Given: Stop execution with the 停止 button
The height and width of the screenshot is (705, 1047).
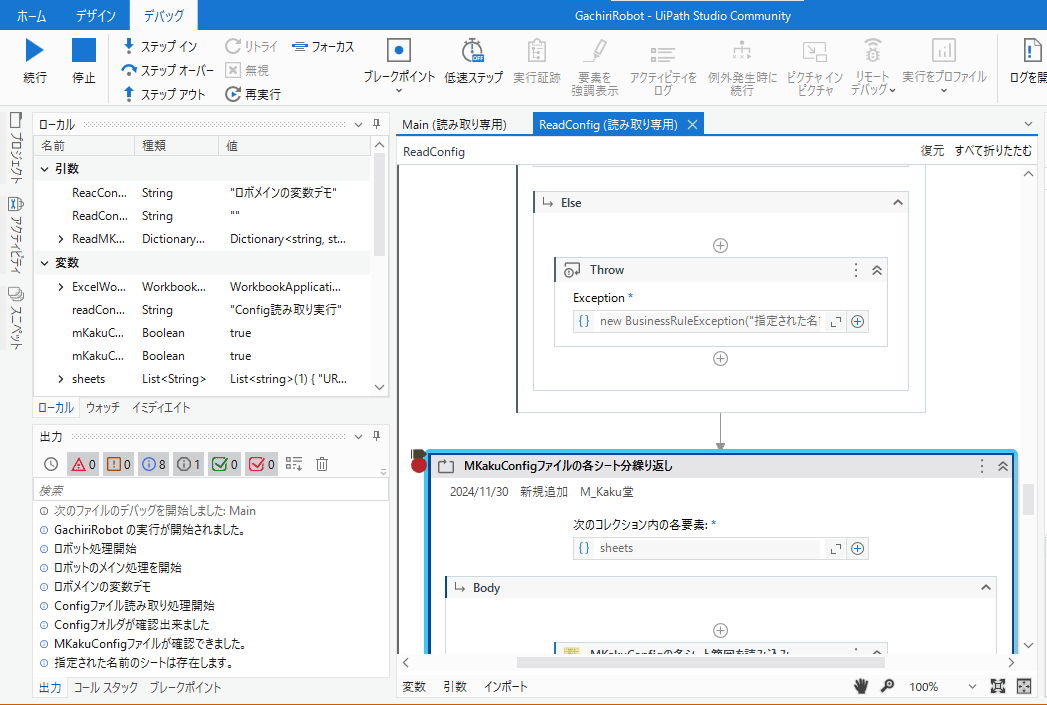Looking at the screenshot, I should tap(83, 61).
